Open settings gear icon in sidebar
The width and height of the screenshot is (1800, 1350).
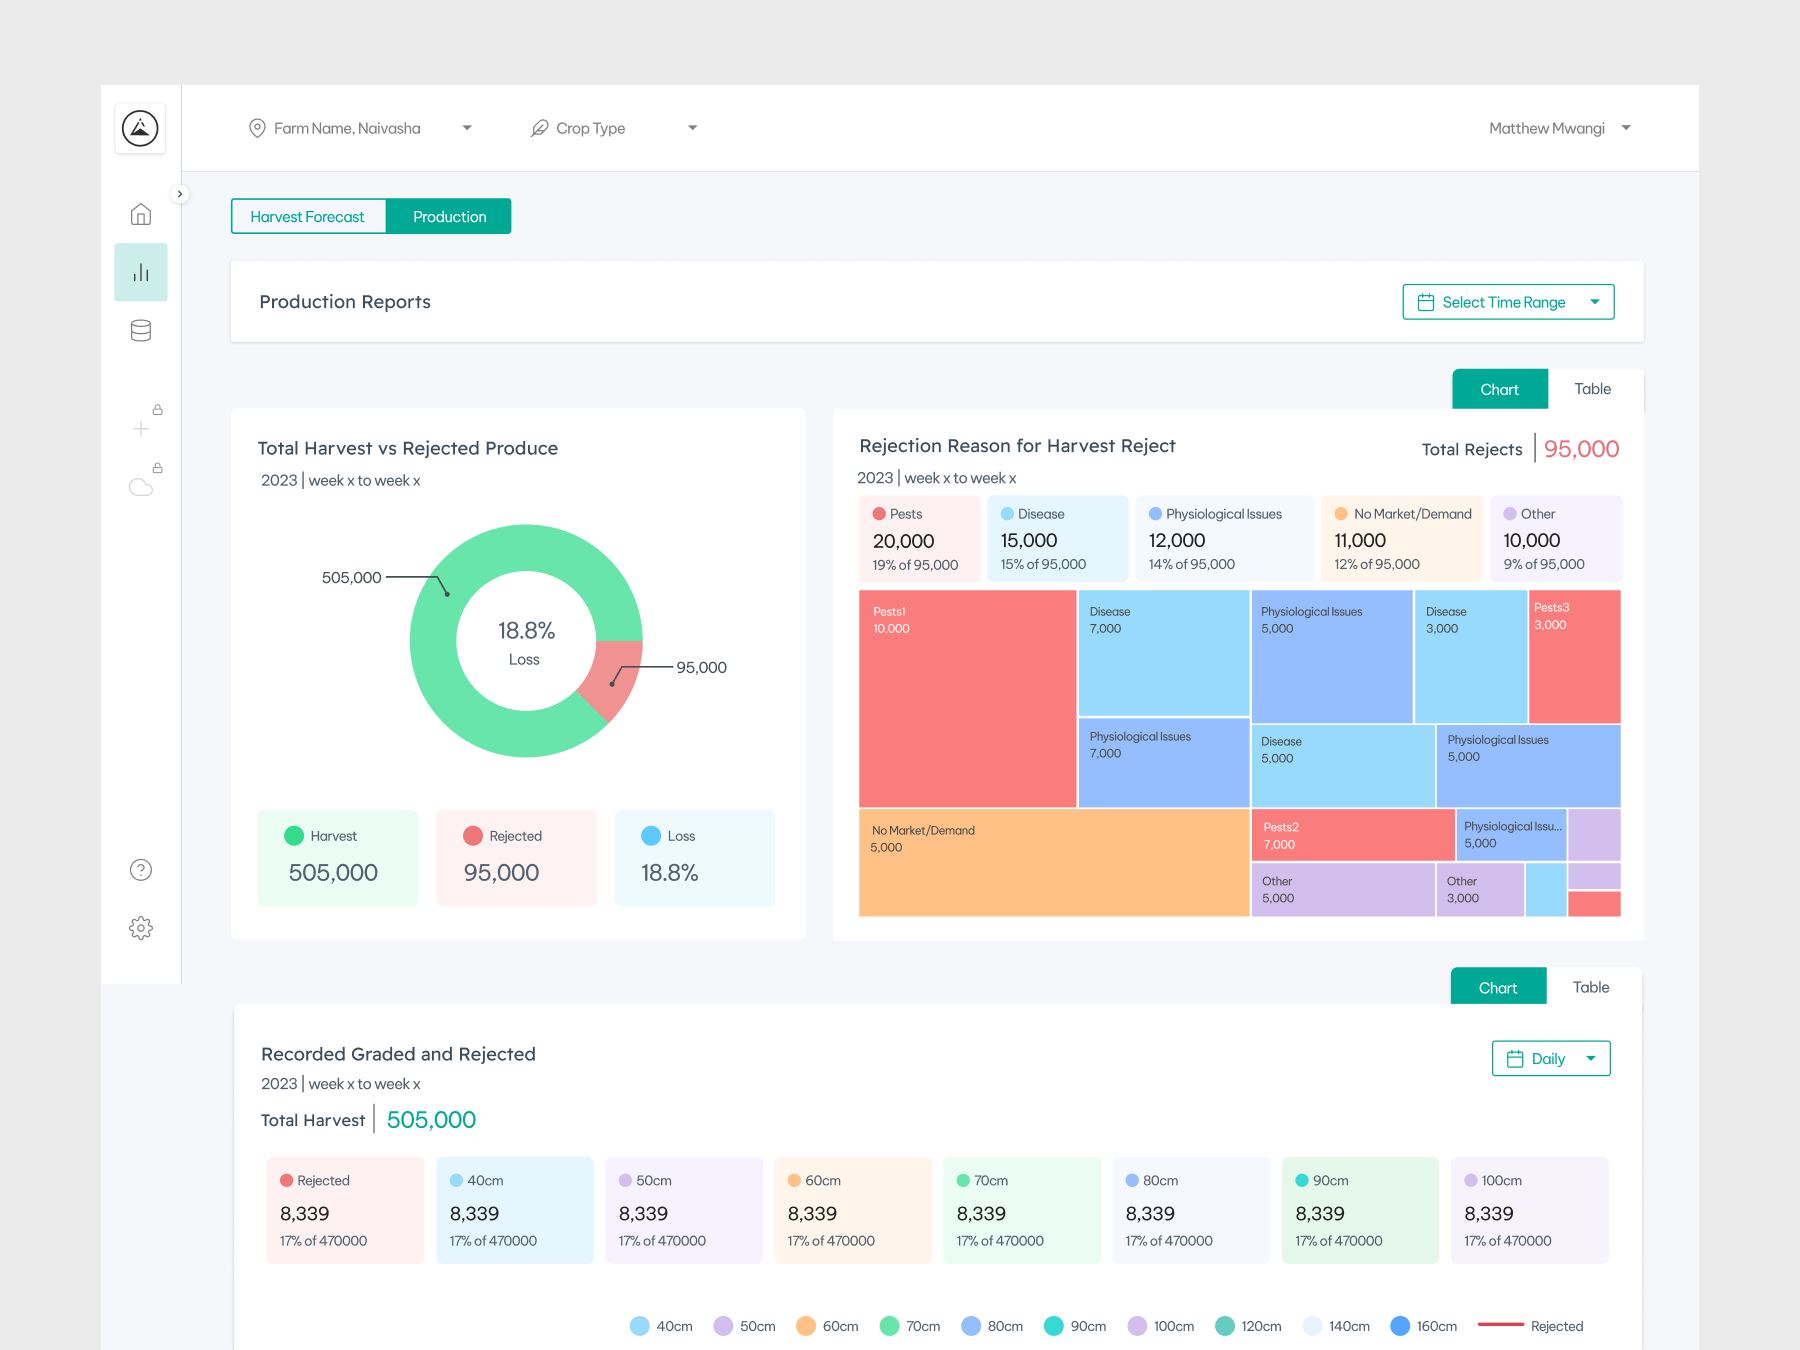(141, 928)
